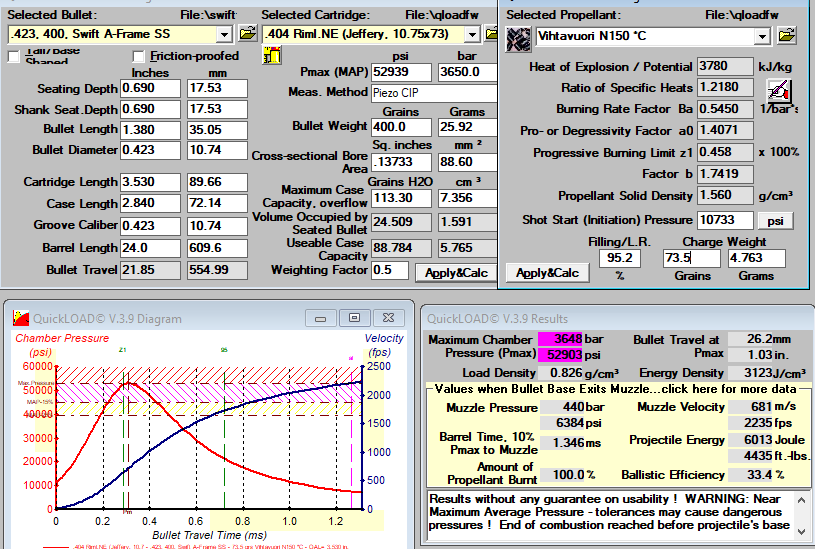Click Cartridge Length mm field
Screen dimensions: 815x549
click(217, 182)
